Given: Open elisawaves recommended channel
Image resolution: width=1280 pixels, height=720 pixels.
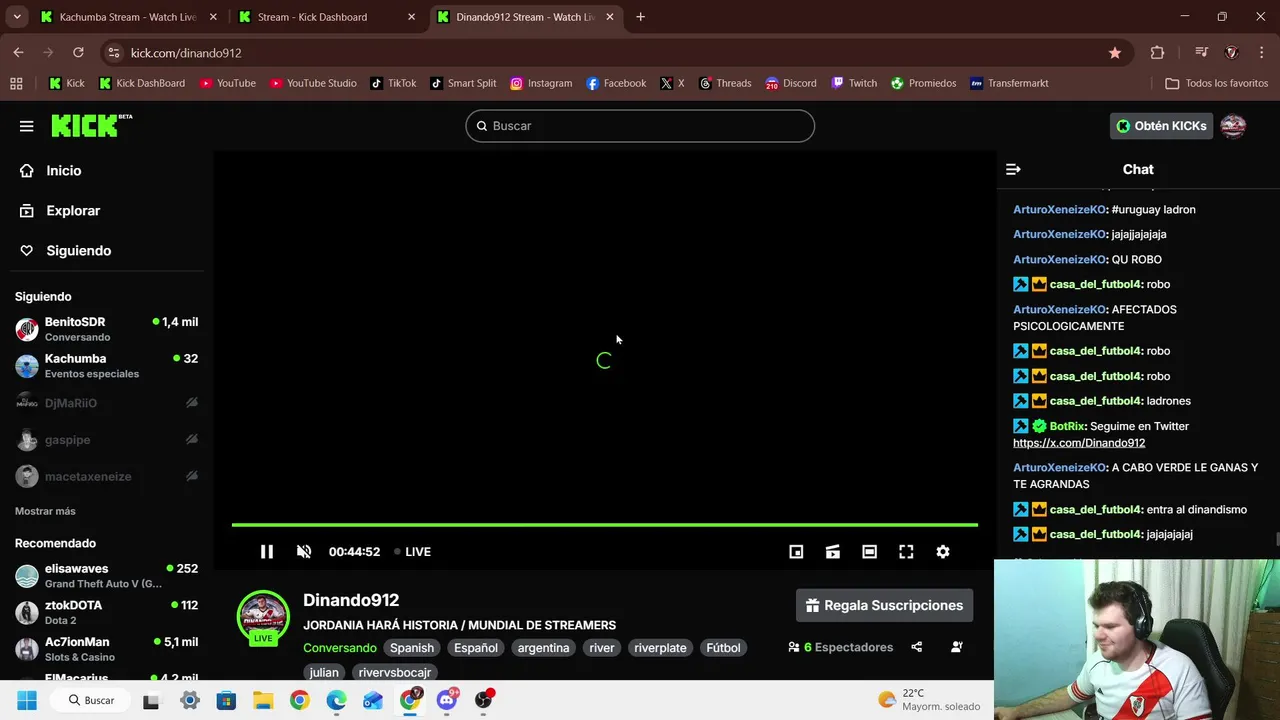Looking at the screenshot, I should (107, 576).
